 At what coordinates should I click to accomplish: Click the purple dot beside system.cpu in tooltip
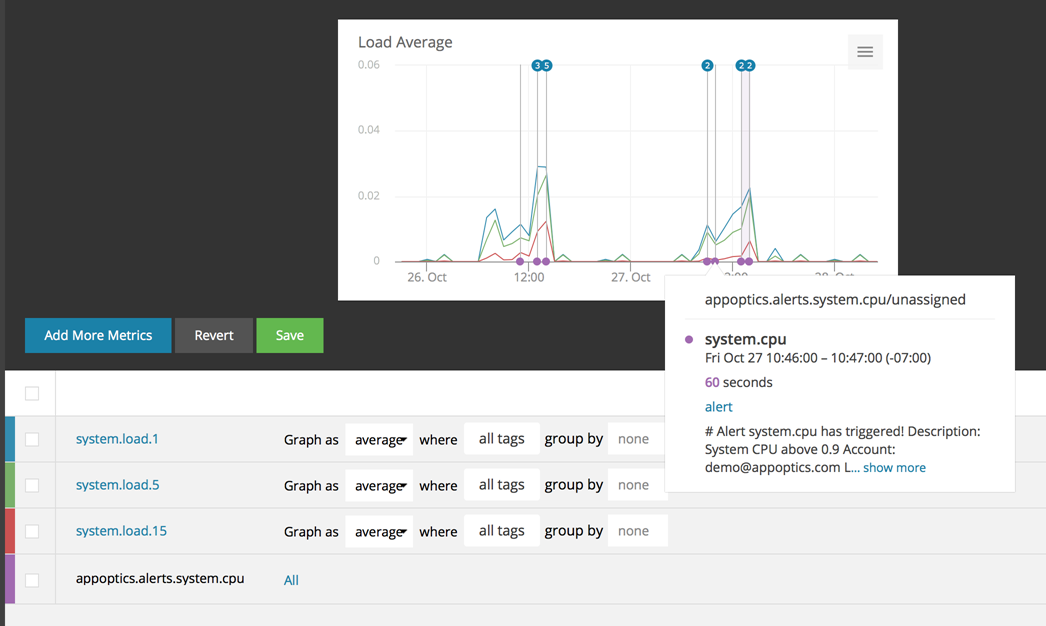point(689,340)
